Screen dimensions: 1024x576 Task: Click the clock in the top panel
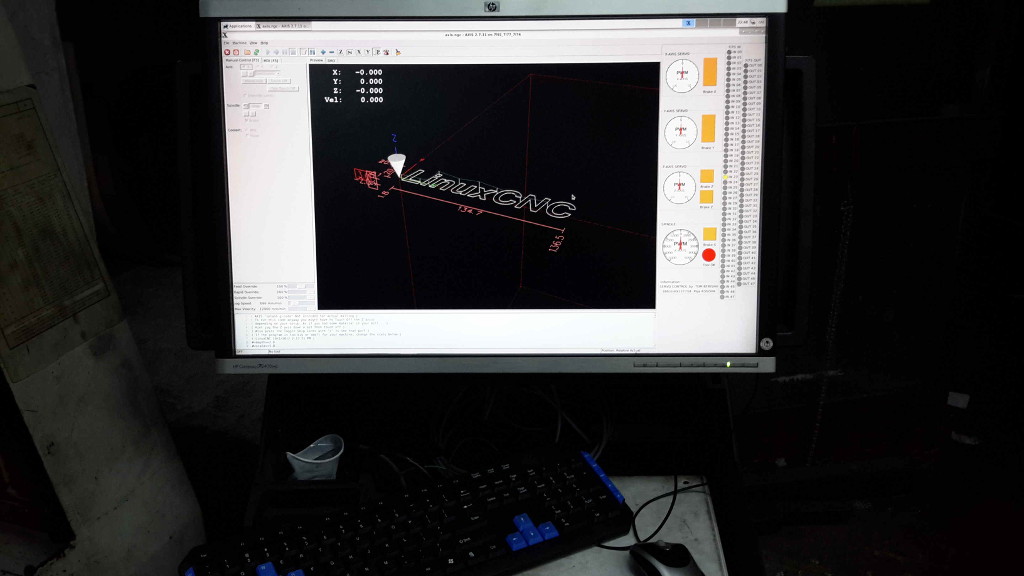click(x=743, y=22)
